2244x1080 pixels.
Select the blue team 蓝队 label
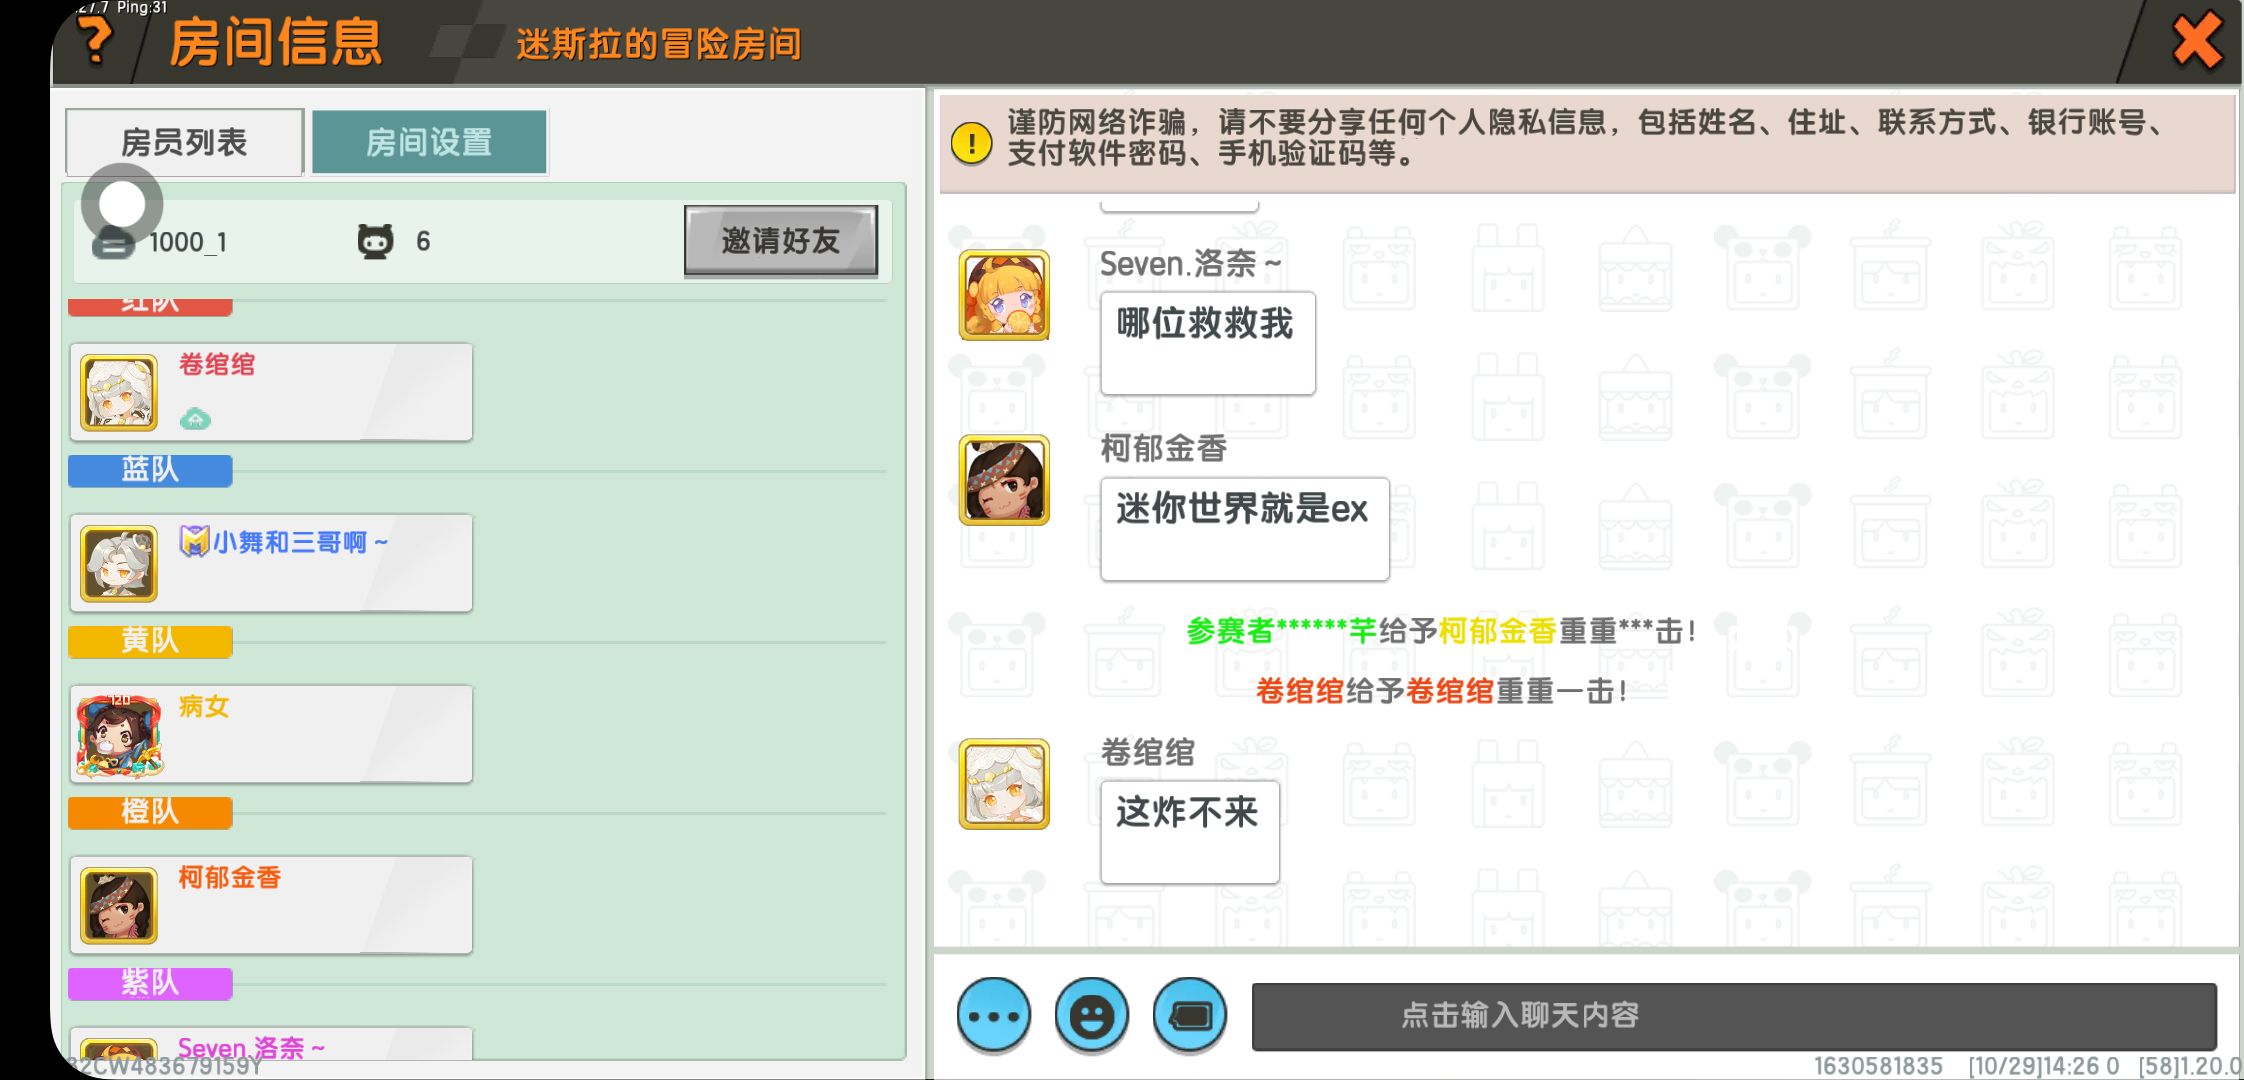click(150, 470)
